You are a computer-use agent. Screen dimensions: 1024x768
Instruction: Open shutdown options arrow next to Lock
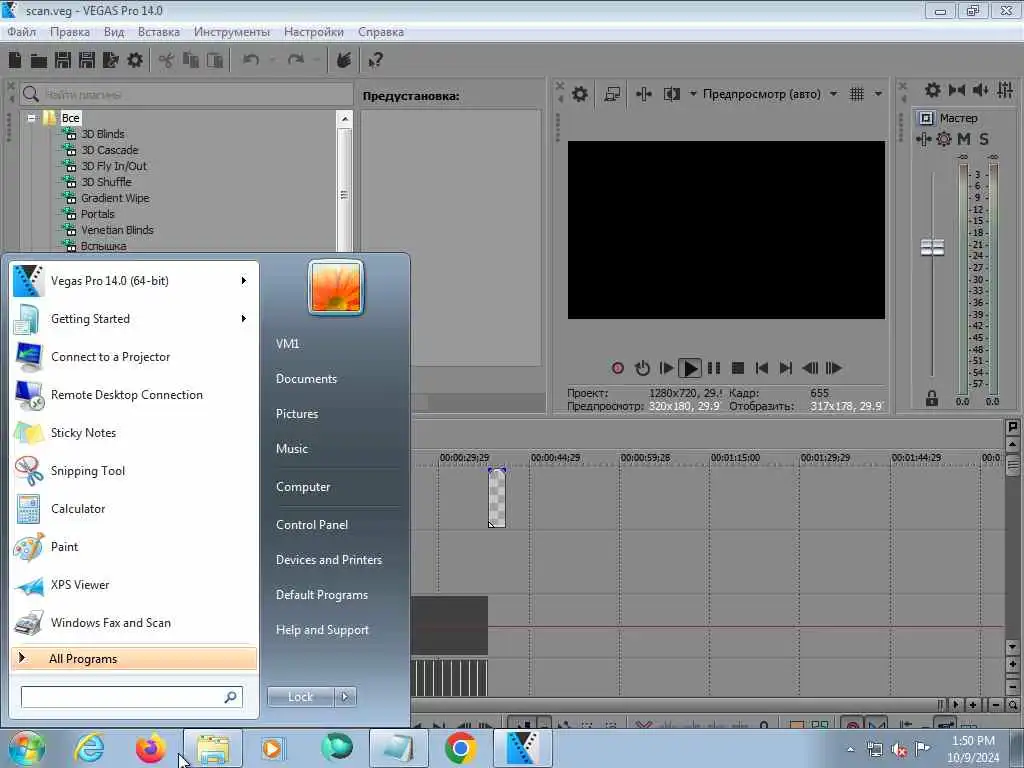[x=345, y=697]
